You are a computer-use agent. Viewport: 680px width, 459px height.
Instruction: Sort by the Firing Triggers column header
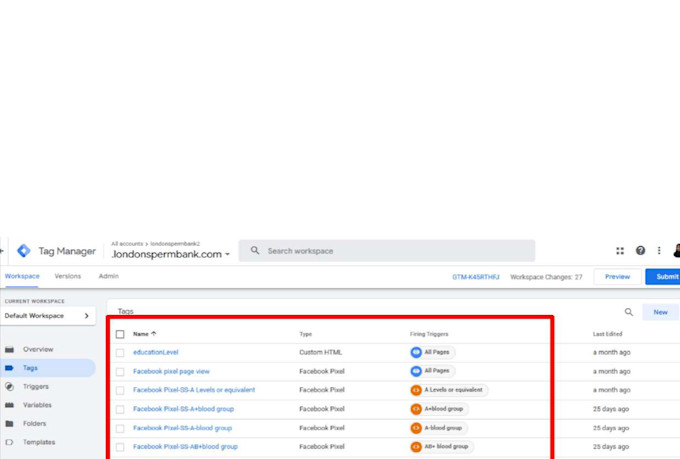[x=429, y=334]
